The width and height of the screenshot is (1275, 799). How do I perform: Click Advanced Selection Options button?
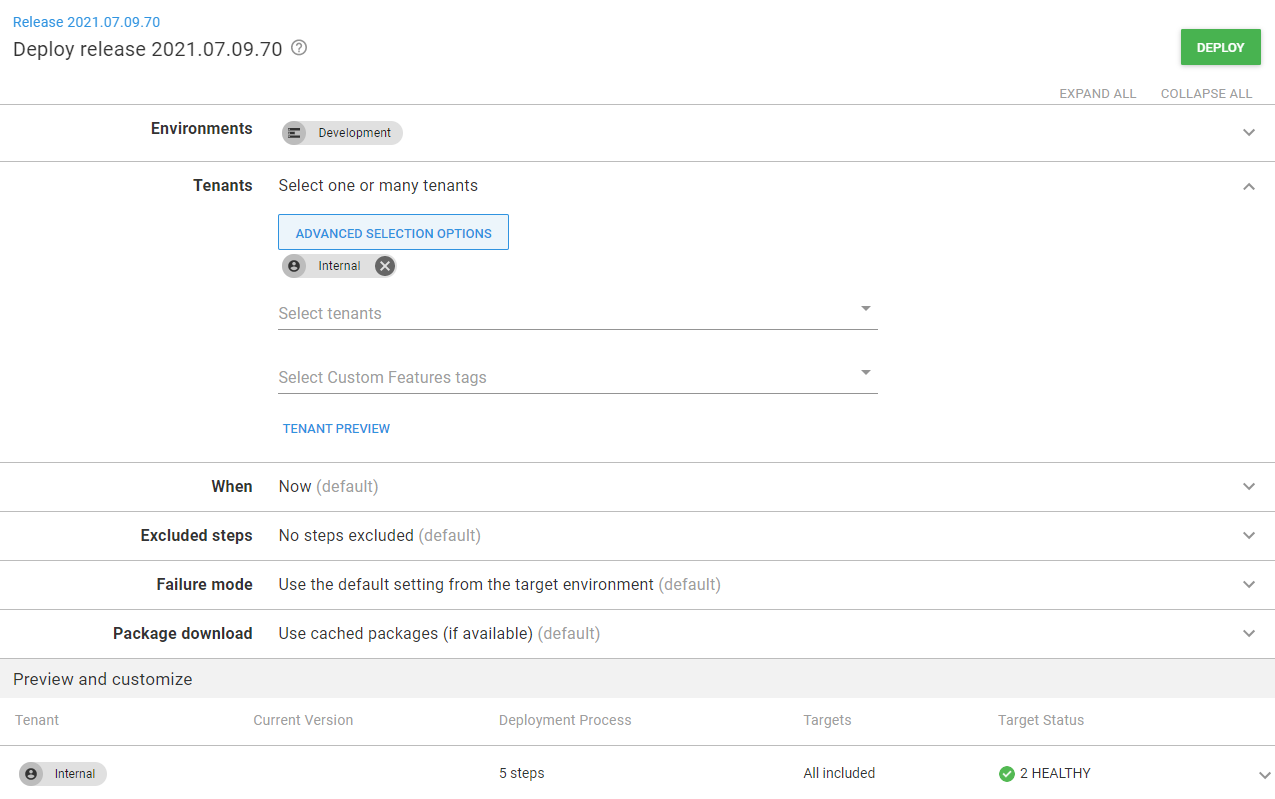(393, 233)
